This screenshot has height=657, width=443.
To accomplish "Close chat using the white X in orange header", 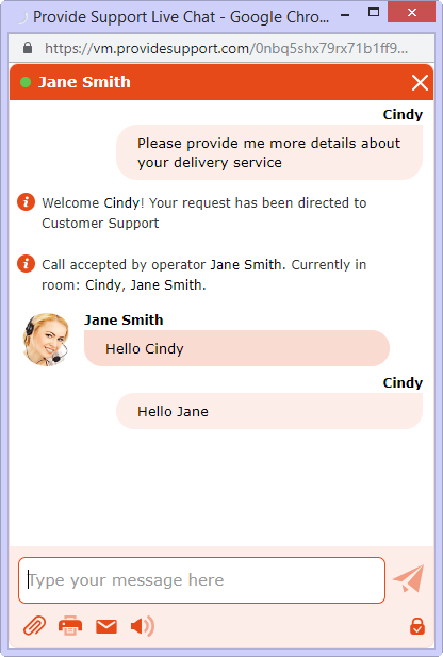I will tap(420, 83).
